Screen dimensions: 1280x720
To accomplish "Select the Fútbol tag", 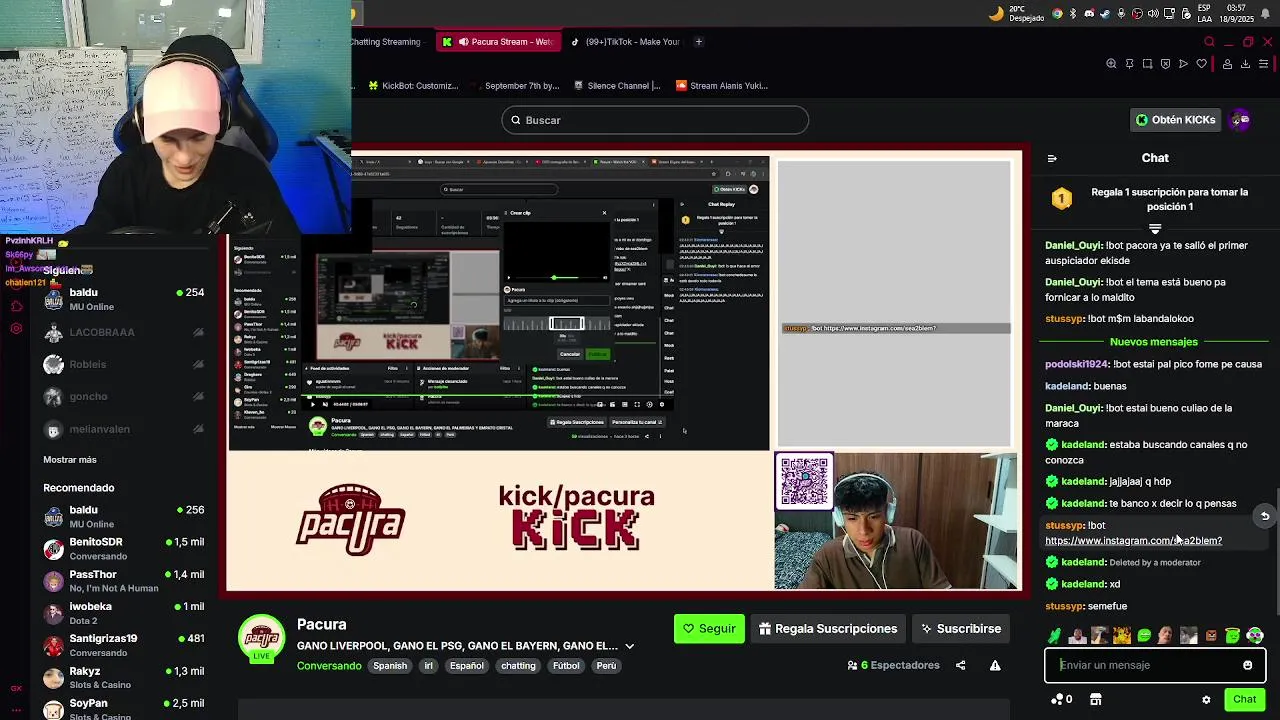I will tap(566, 666).
